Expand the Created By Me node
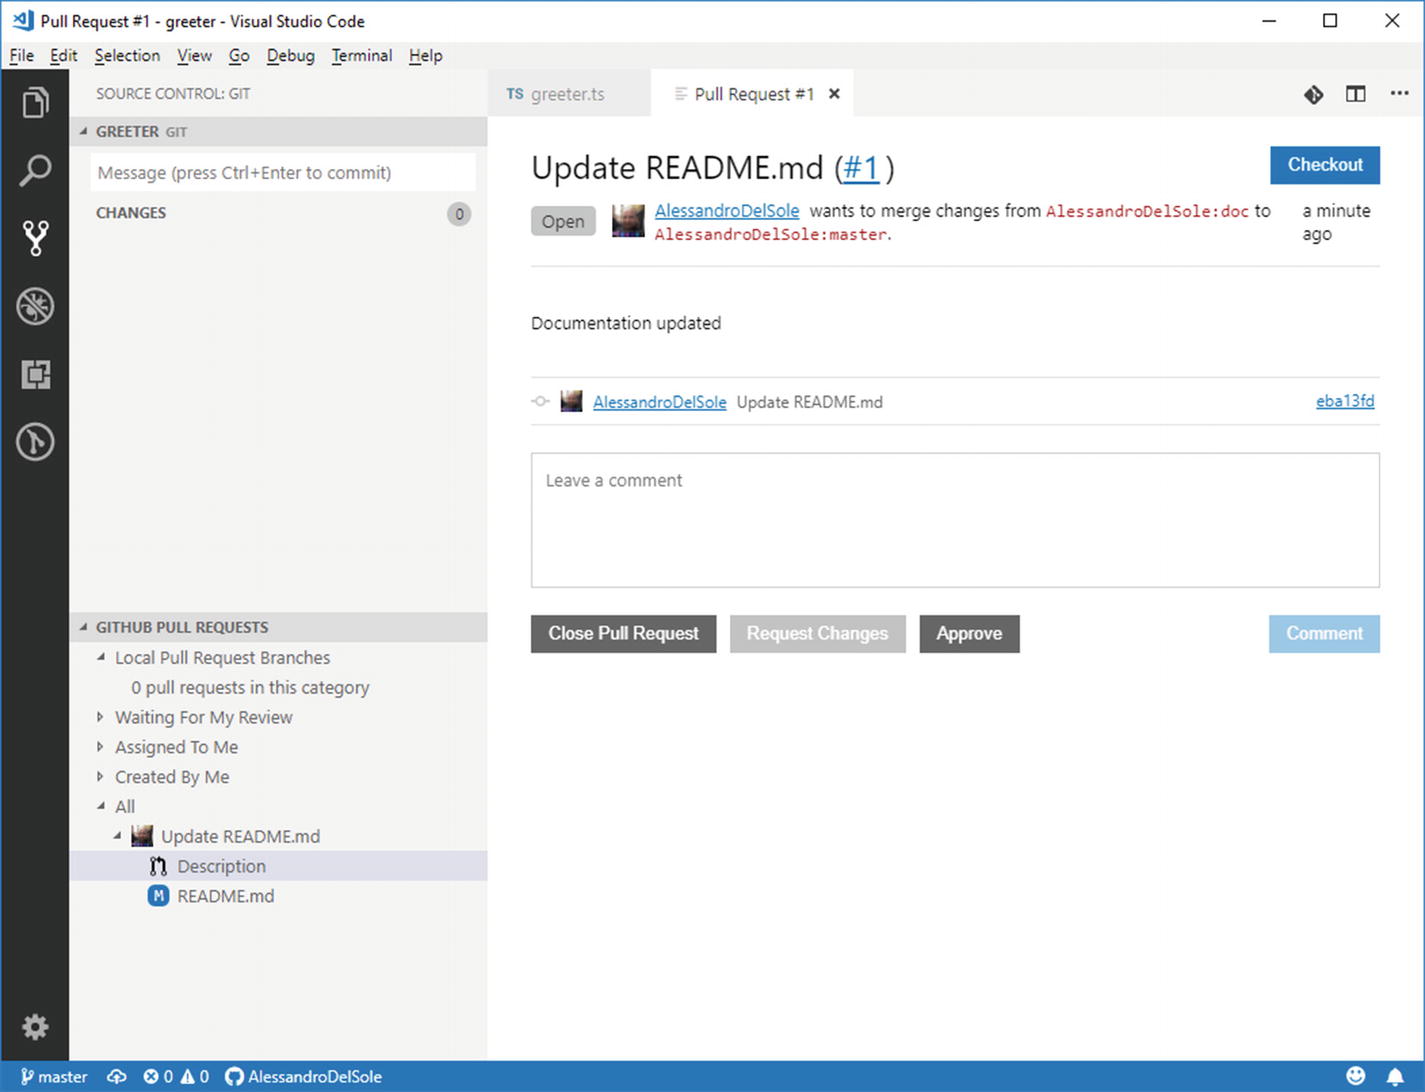1425x1092 pixels. tap(101, 777)
